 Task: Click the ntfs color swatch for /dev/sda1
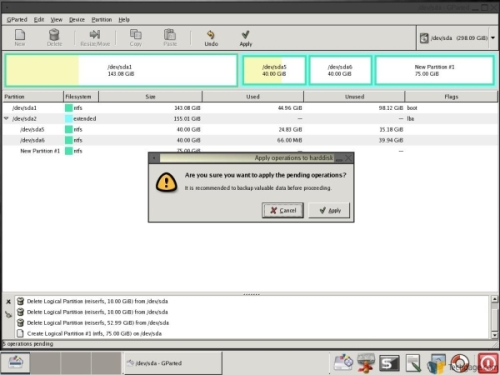69,108
